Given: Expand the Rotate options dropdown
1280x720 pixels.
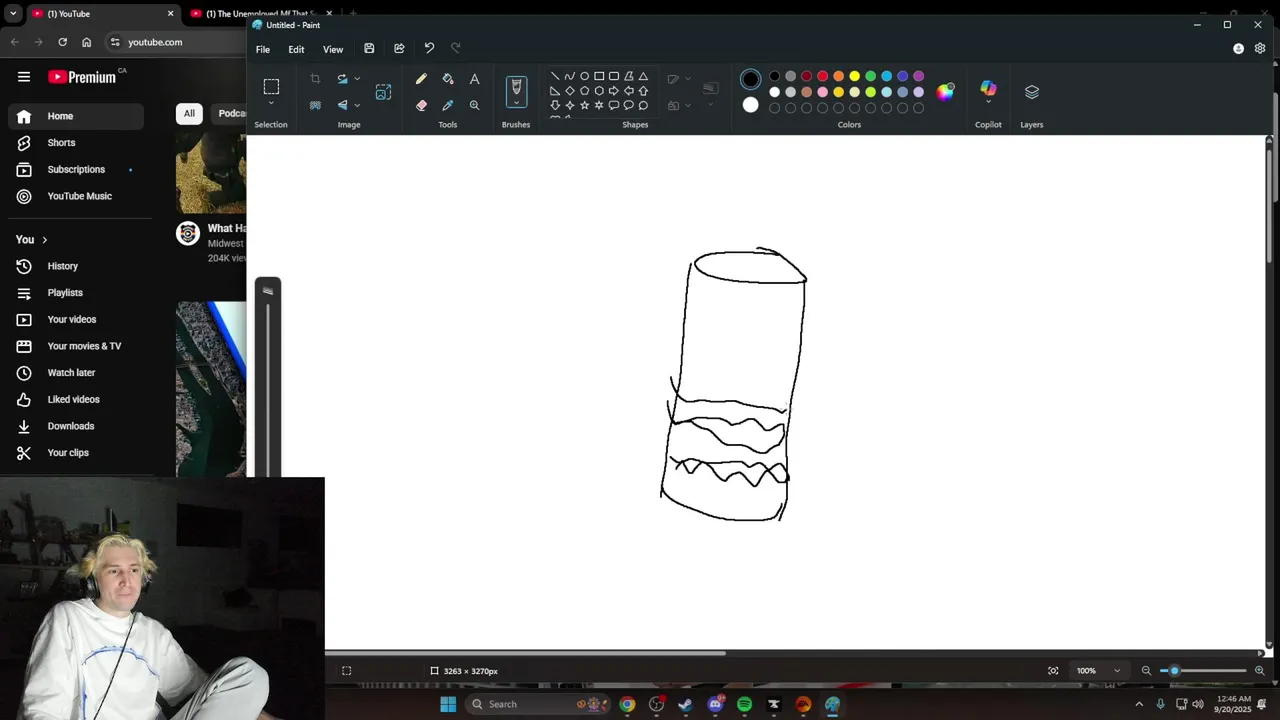Looking at the screenshot, I should 357,79.
